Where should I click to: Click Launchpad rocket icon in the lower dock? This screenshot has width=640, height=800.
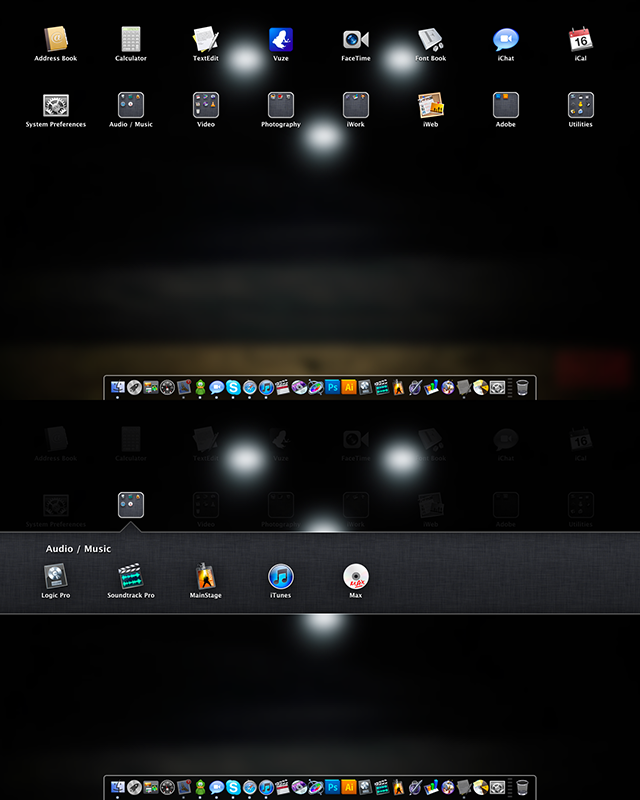point(134,788)
